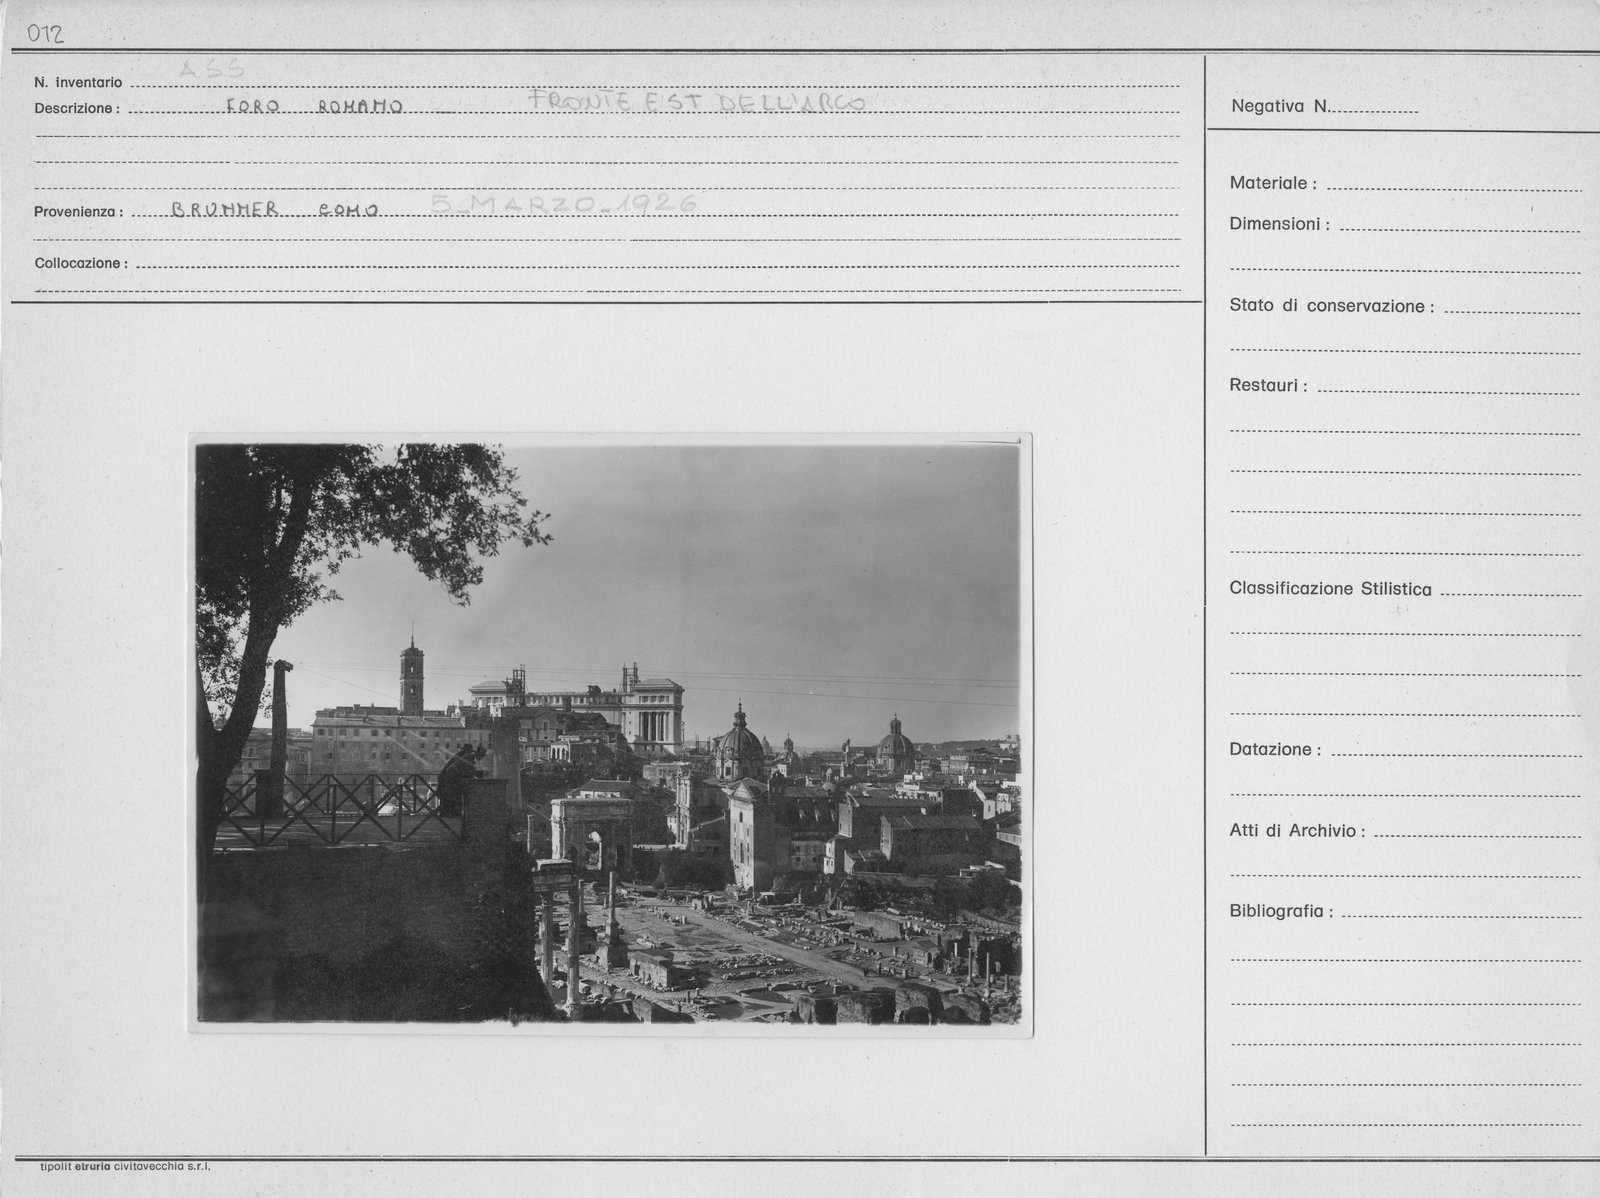Click the faint 'ASS' pencil mark
The image size is (1600, 1198).
(x=212, y=69)
